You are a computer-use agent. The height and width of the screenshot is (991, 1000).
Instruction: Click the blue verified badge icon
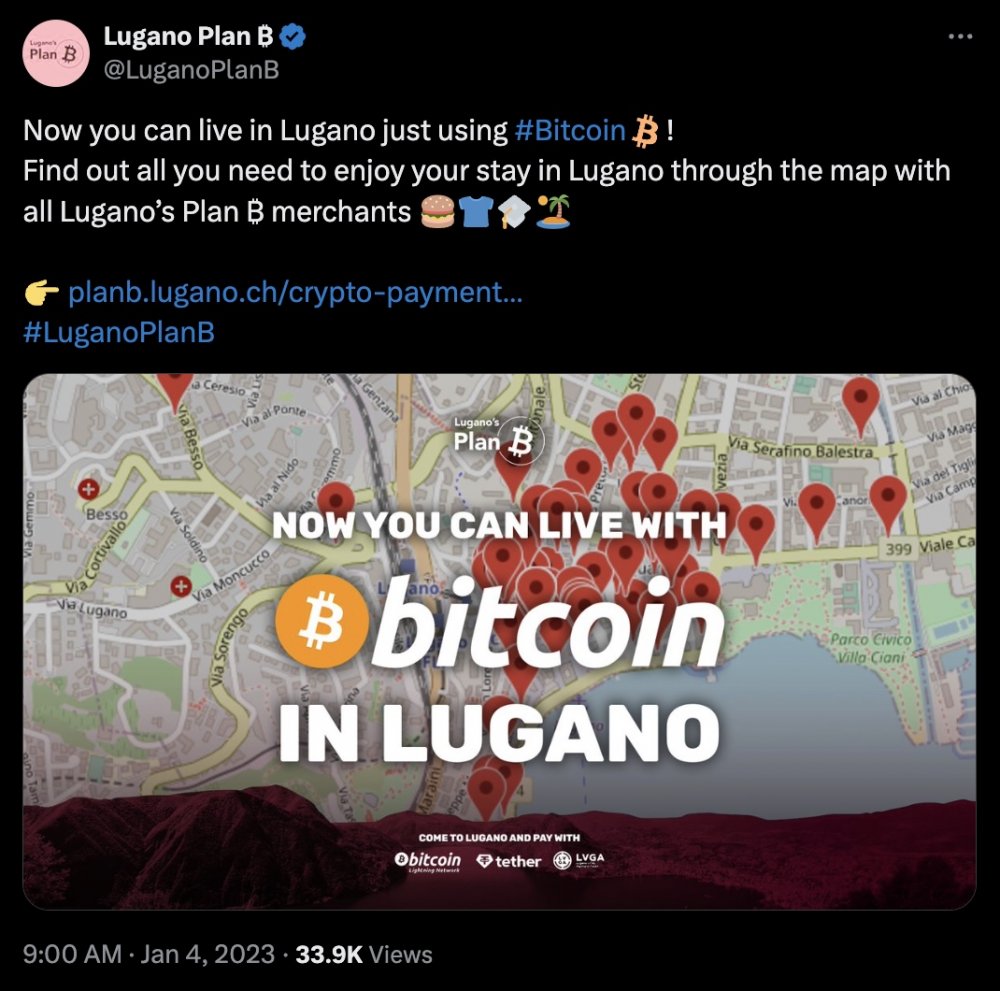click(x=293, y=36)
